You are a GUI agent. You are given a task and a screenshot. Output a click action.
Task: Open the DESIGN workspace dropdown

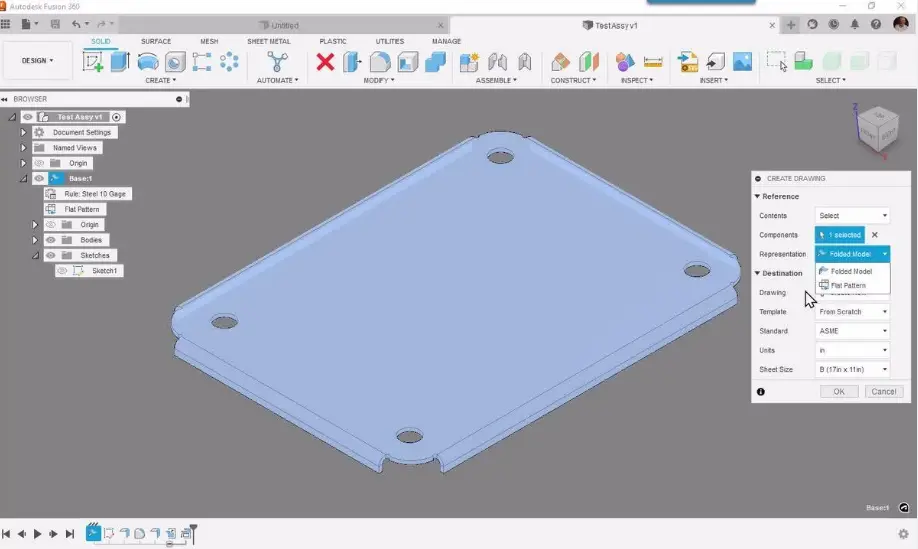pyautogui.click(x=37, y=60)
